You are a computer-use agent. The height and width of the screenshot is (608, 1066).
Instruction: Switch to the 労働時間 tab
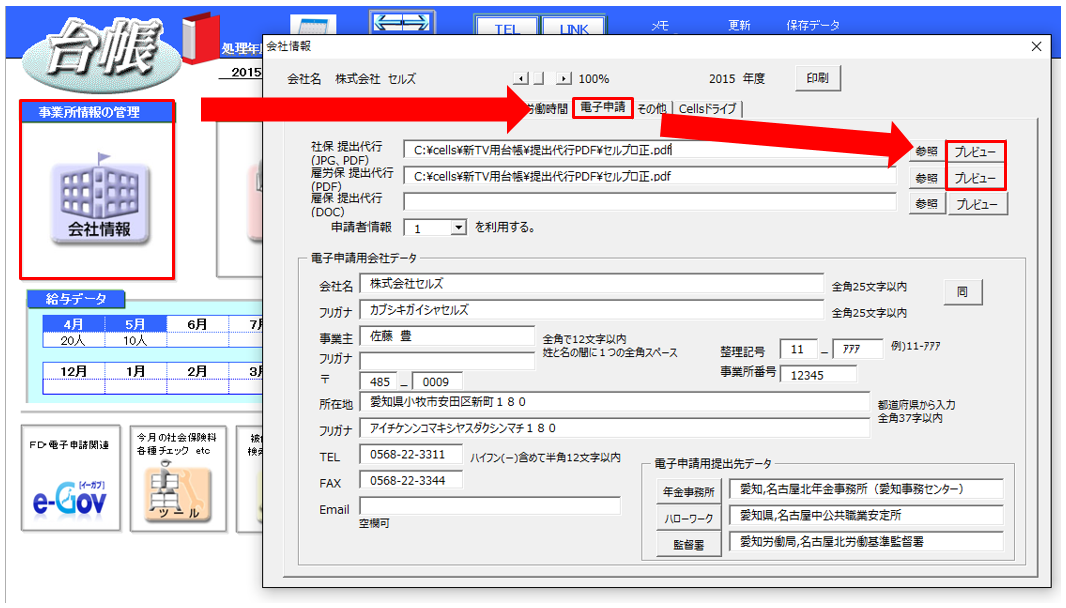pyautogui.click(x=547, y=109)
